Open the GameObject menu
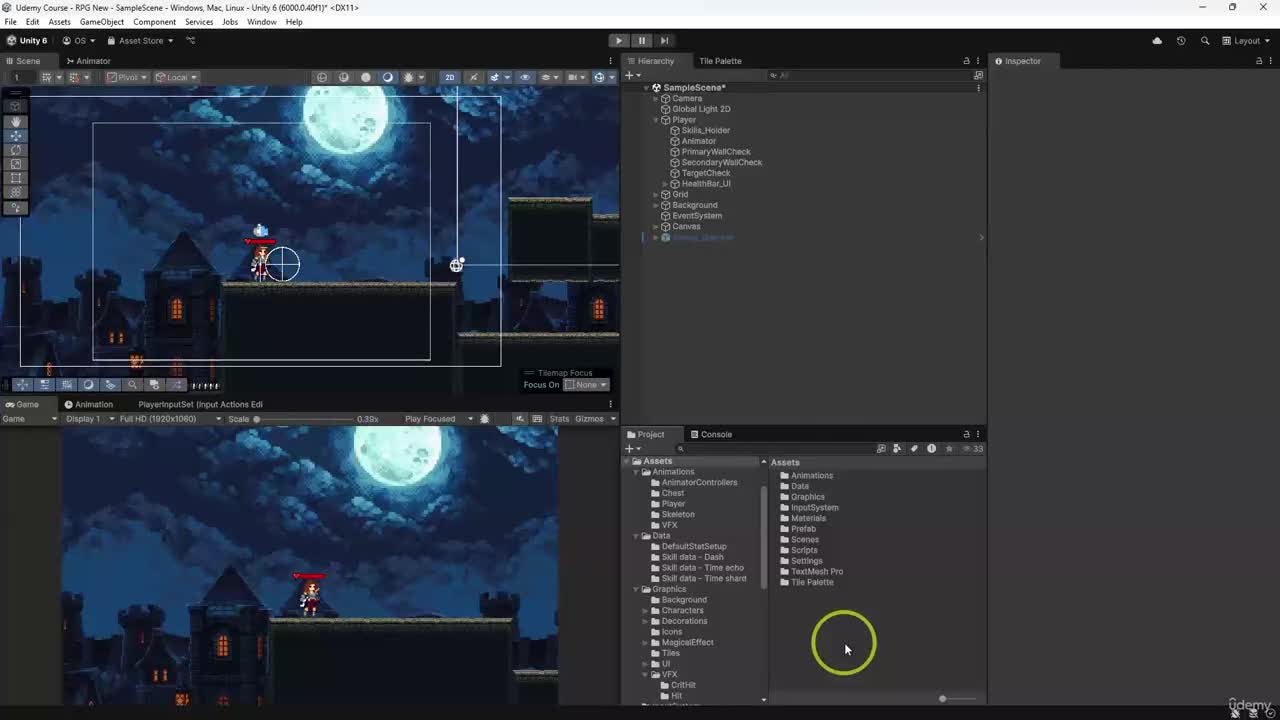Viewport: 1280px width, 720px height. pyautogui.click(x=102, y=22)
